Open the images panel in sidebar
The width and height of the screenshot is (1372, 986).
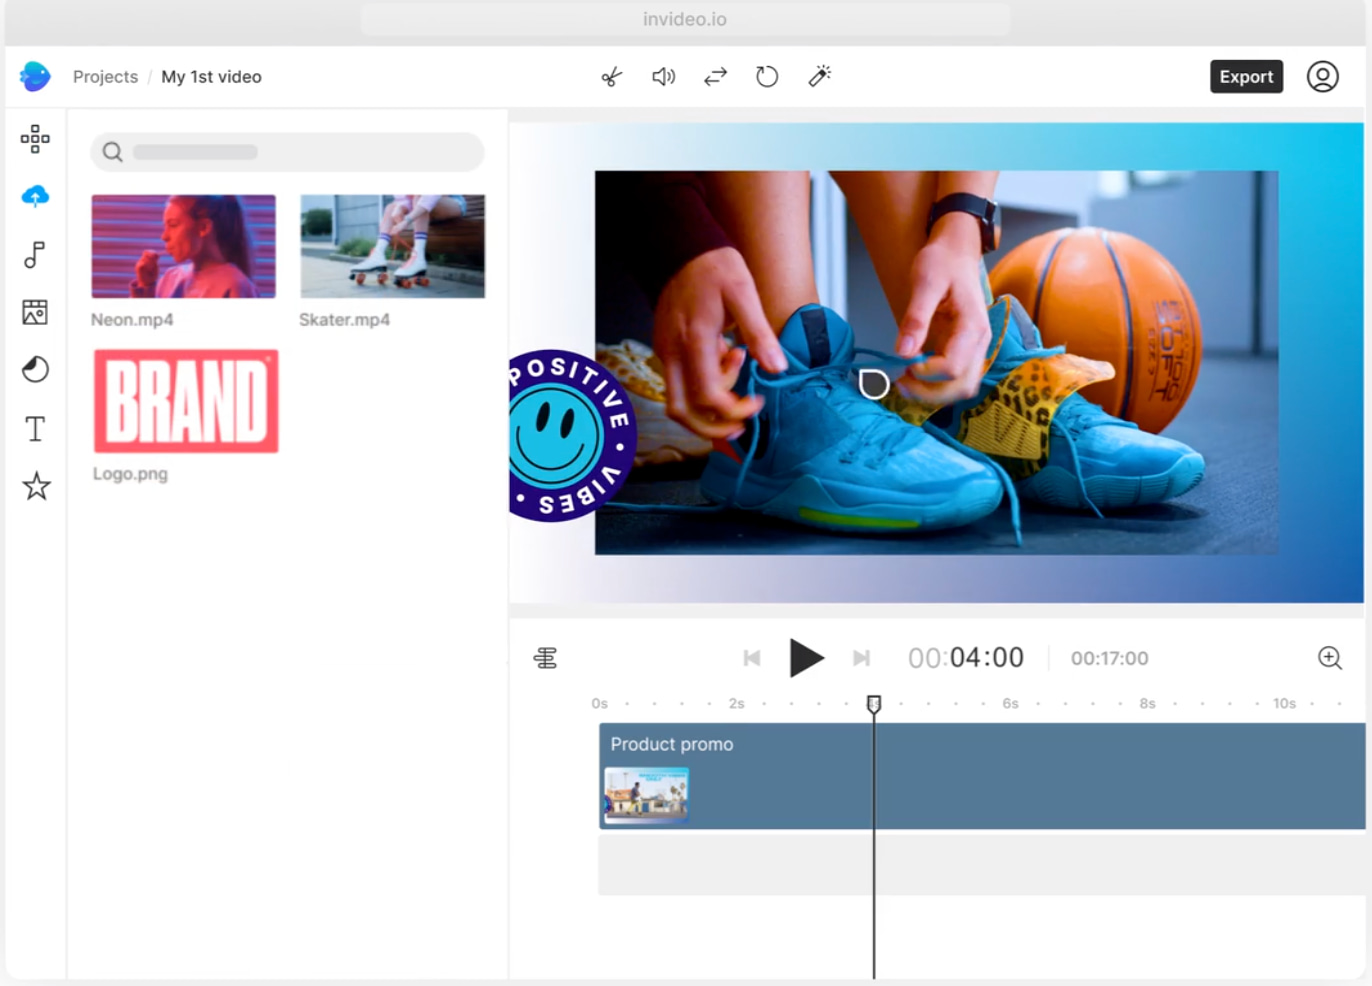tap(35, 312)
